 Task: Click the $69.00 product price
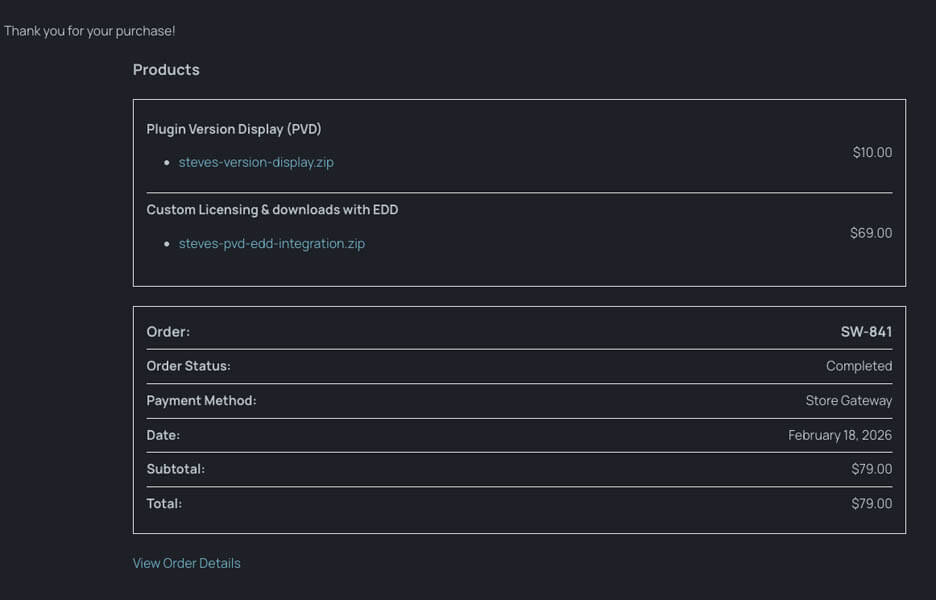pos(871,233)
